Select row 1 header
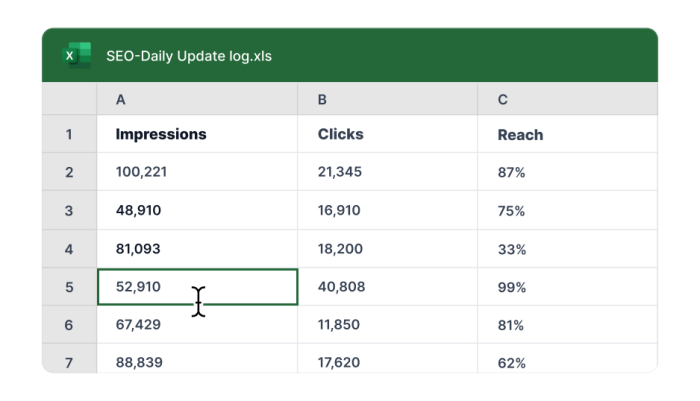The height and width of the screenshot is (401, 700). [69, 134]
